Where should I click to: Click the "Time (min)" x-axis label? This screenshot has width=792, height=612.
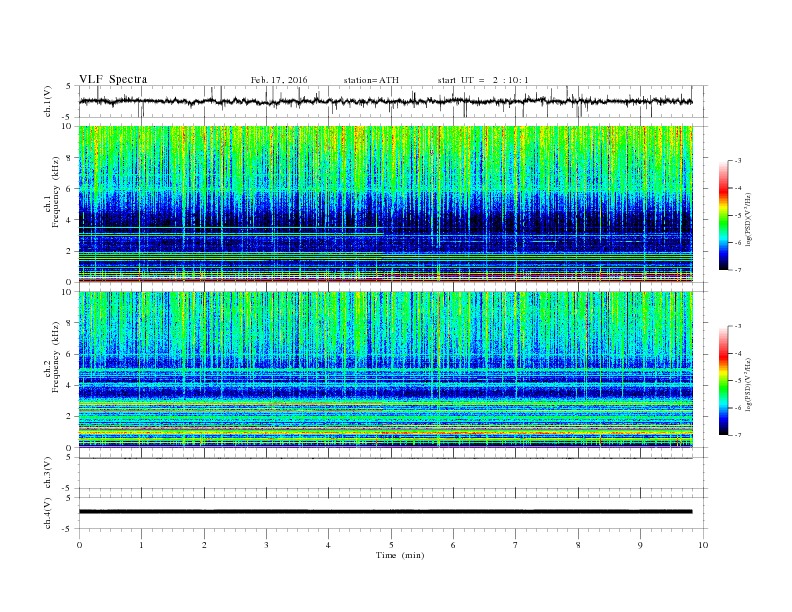coord(400,555)
